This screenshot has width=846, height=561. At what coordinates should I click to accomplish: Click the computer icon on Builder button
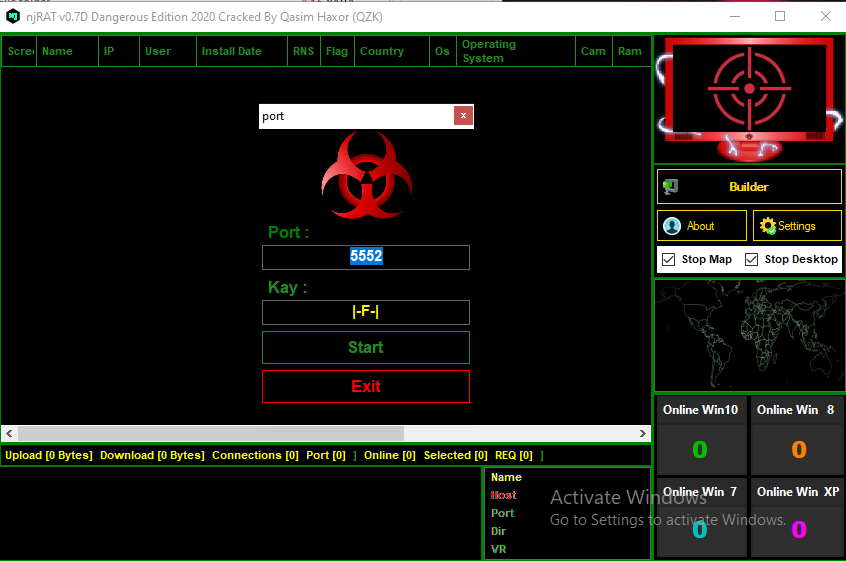(x=670, y=187)
